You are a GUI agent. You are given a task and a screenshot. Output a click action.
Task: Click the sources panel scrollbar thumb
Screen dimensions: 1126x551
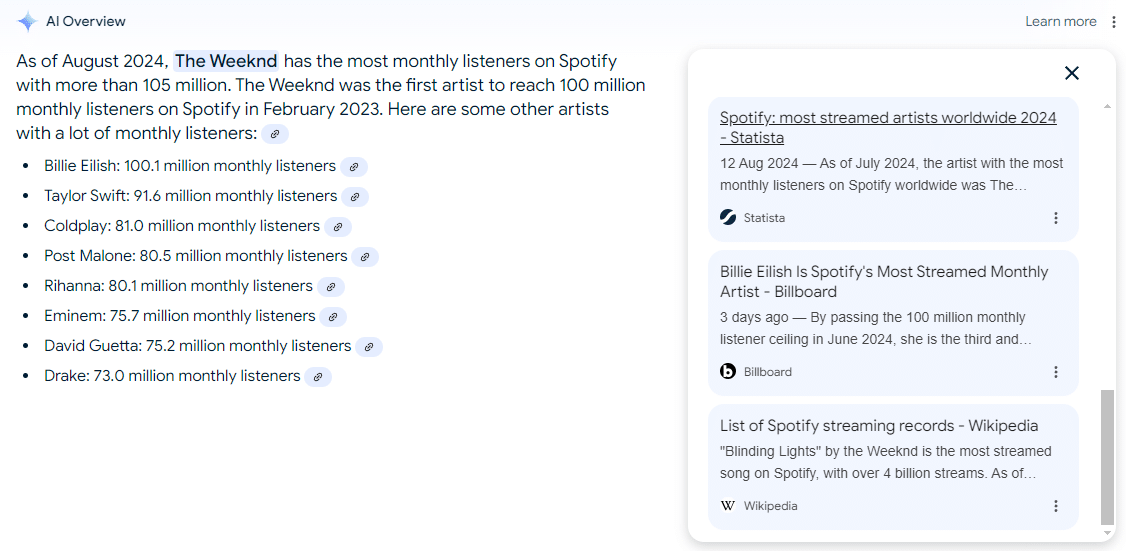click(1106, 456)
